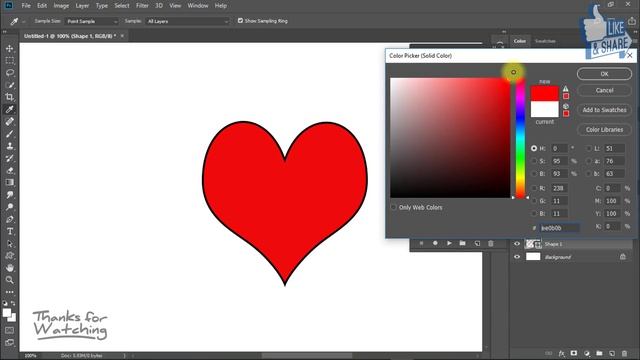Select the Eraser tool

9,170
